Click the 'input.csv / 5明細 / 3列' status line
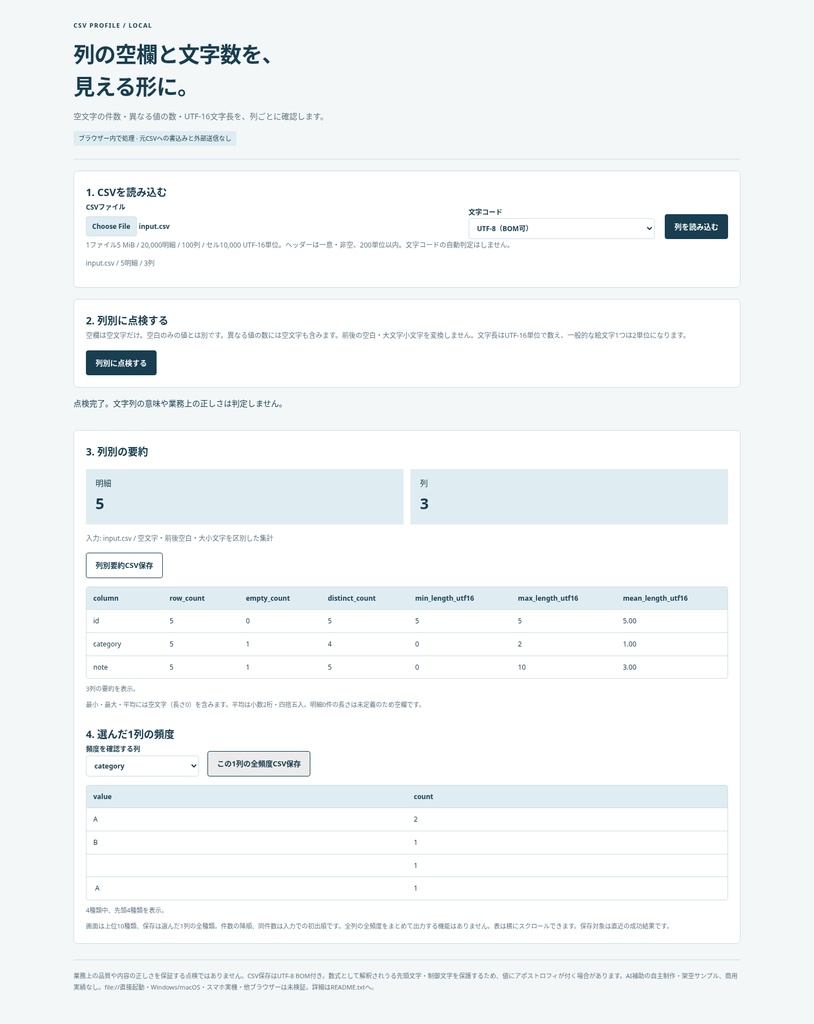 [x=120, y=263]
